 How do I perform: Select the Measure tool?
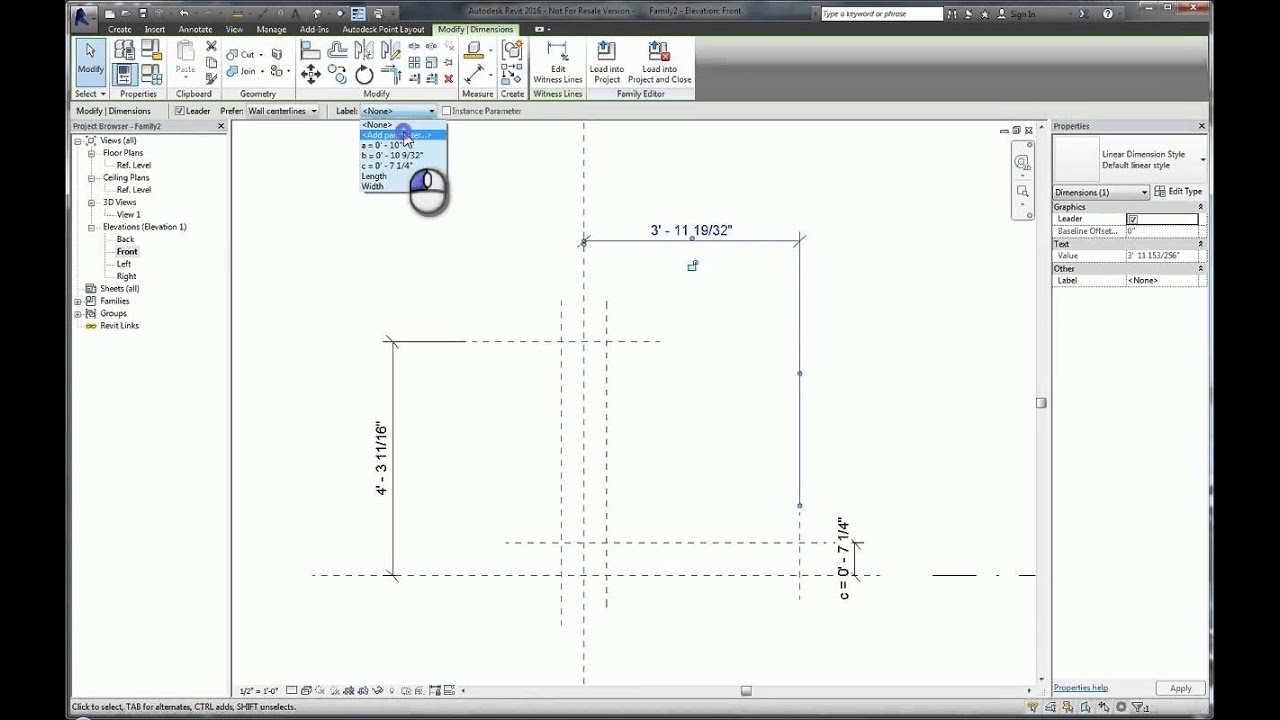[x=473, y=75]
